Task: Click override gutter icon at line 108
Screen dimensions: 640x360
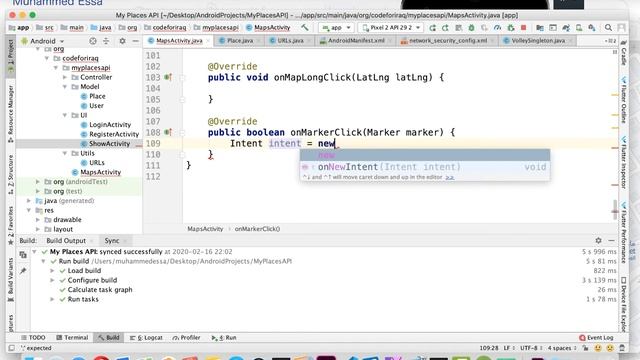Action: click(168, 132)
